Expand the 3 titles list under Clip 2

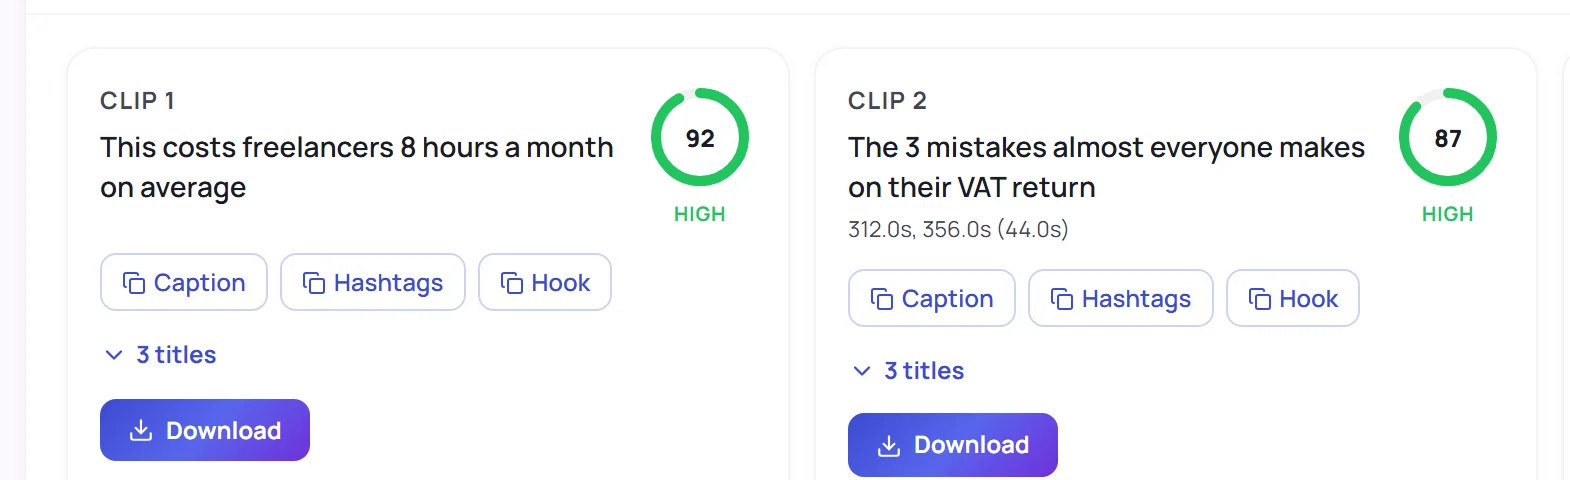(909, 371)
